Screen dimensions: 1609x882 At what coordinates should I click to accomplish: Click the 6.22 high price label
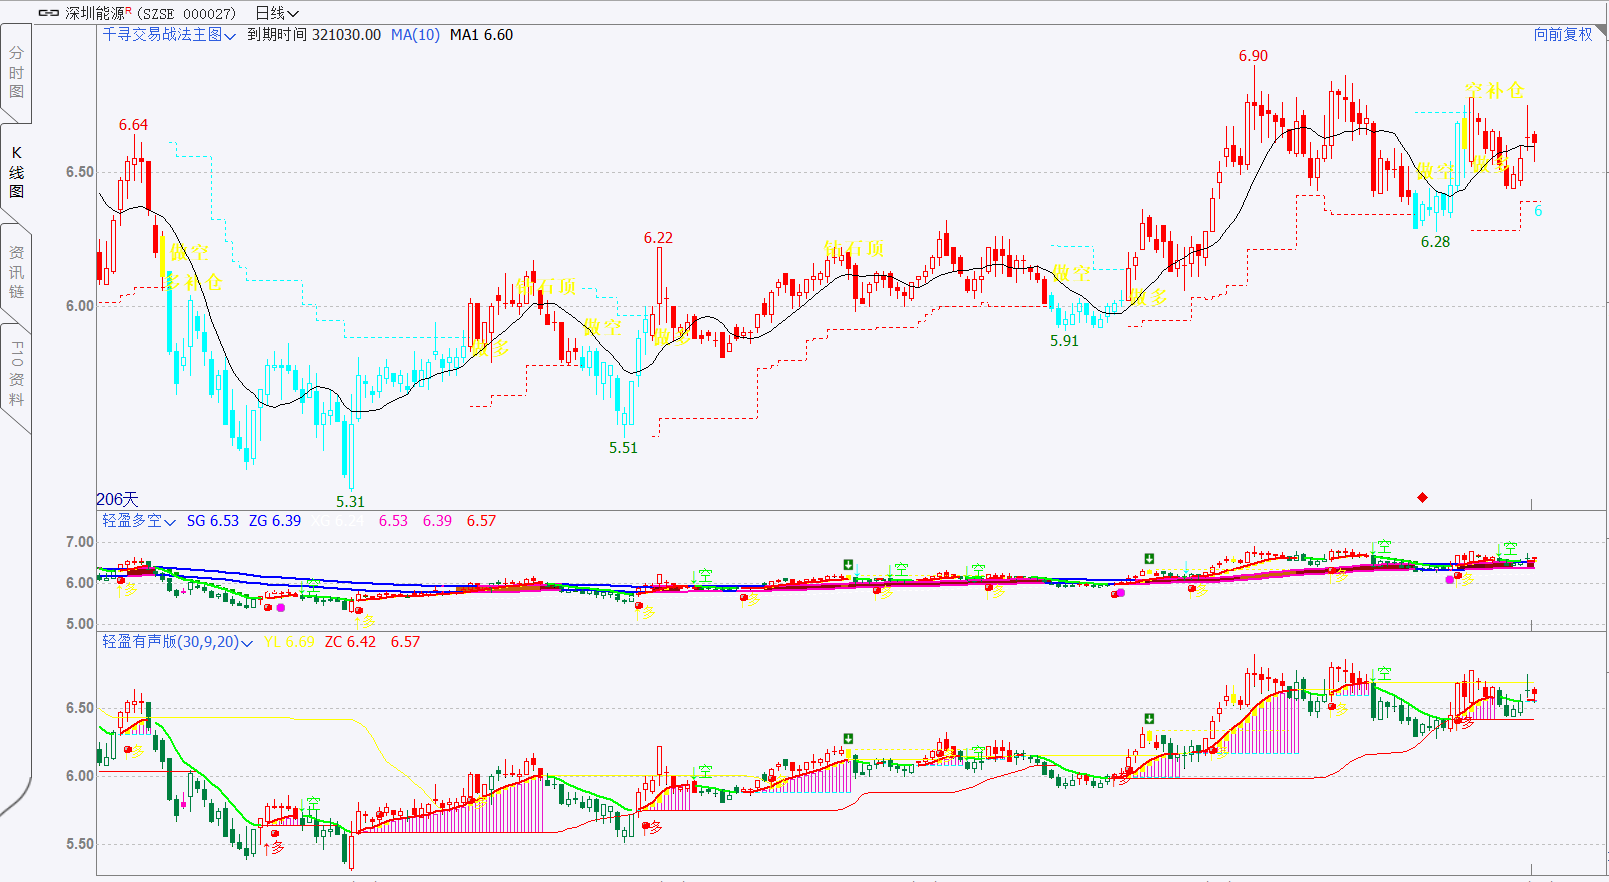[x=658, y=238]
